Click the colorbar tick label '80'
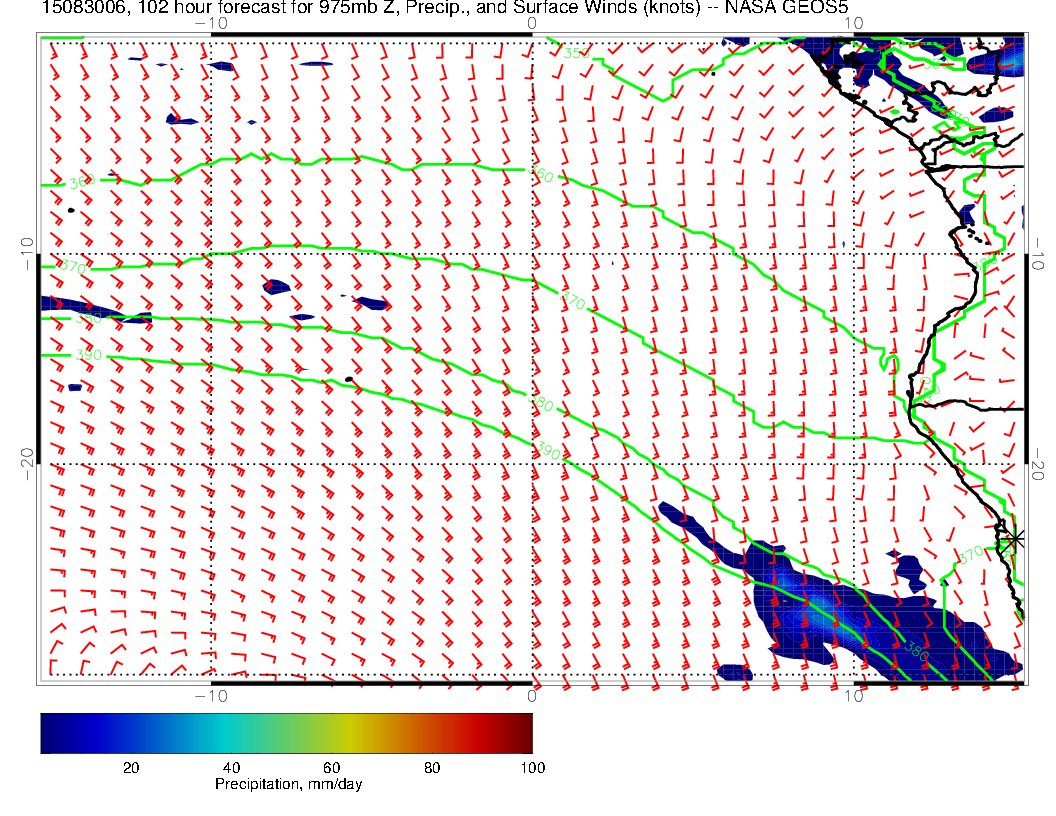 432,768
